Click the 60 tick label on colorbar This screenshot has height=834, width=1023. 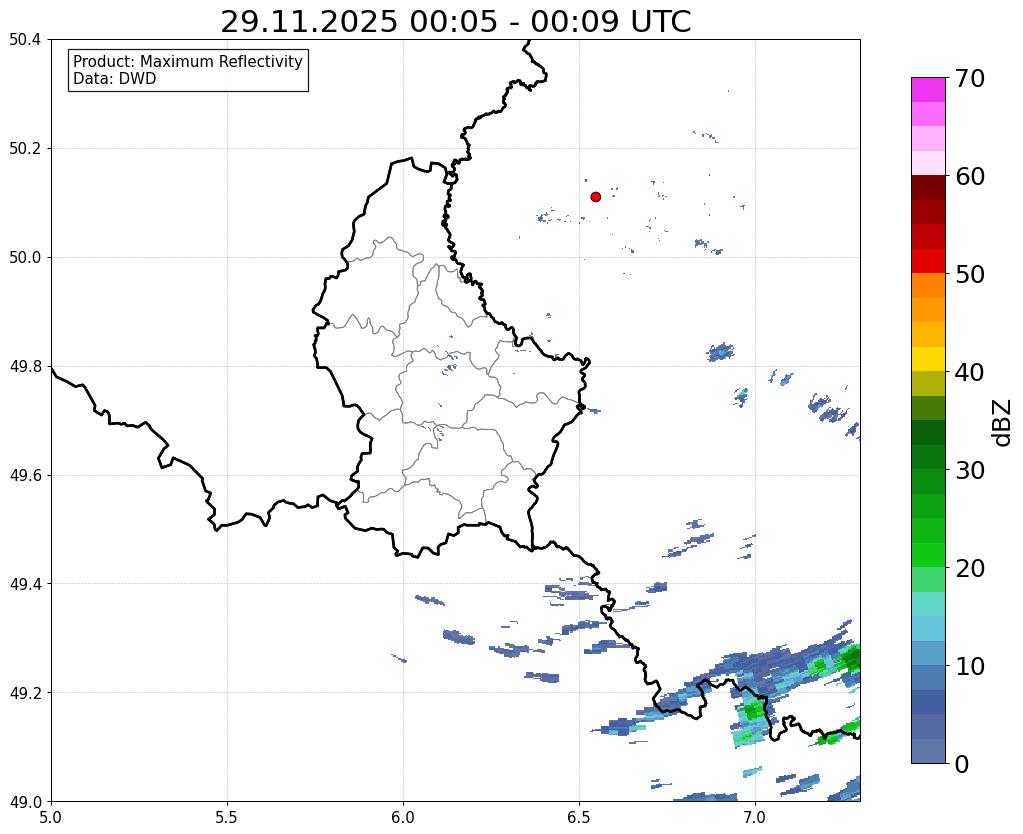[970, 176]
